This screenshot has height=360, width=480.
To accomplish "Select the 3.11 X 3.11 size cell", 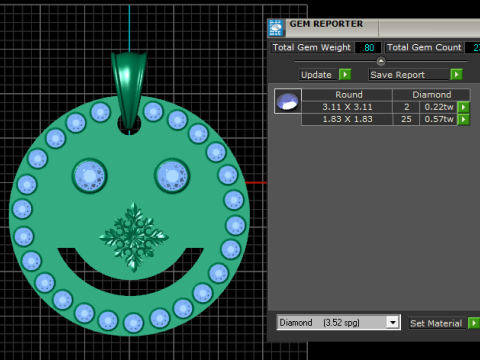I will [347, 107].
